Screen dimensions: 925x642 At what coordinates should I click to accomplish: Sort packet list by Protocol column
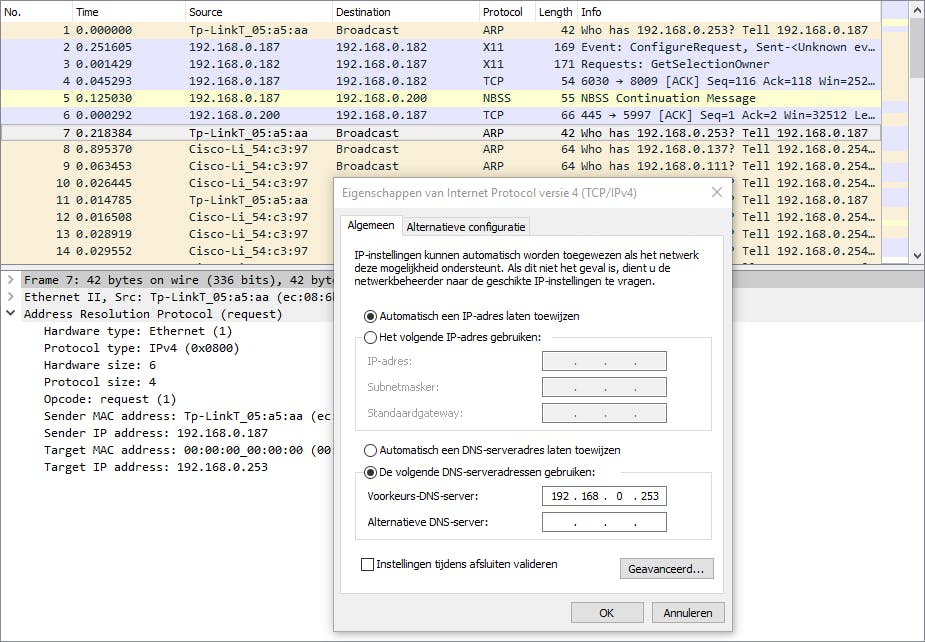click(x=507, y=12)
